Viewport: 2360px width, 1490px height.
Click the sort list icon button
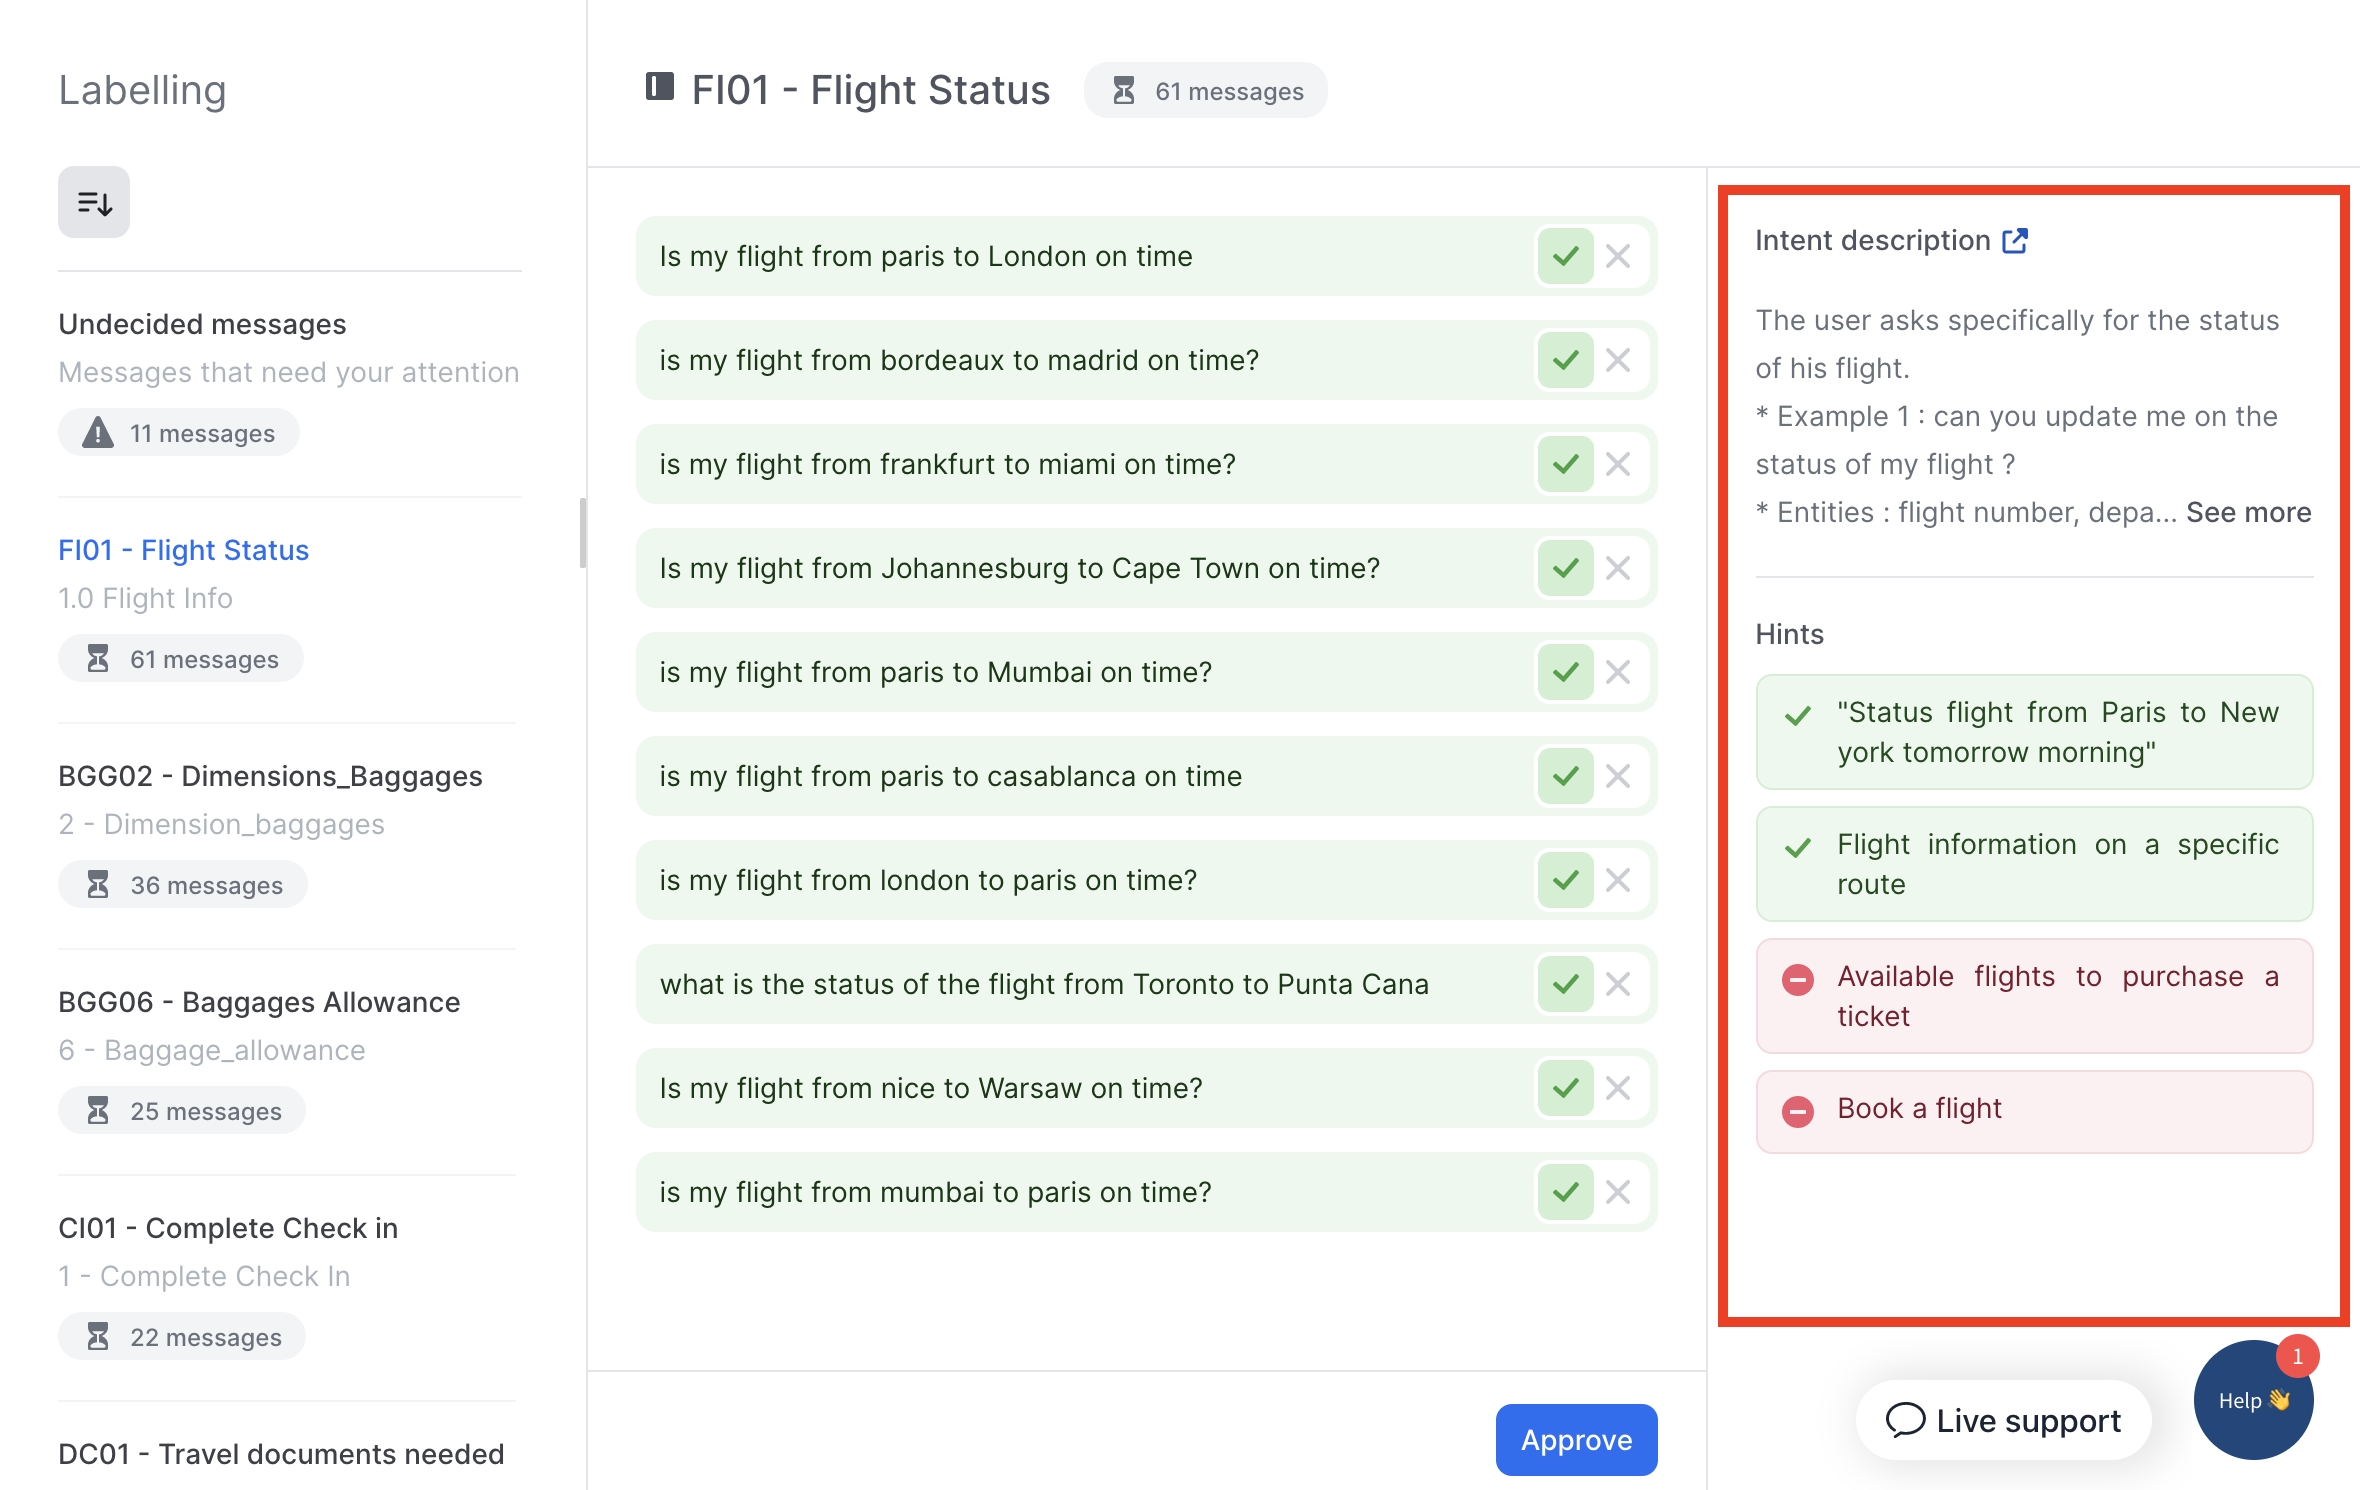pos(94,203)
